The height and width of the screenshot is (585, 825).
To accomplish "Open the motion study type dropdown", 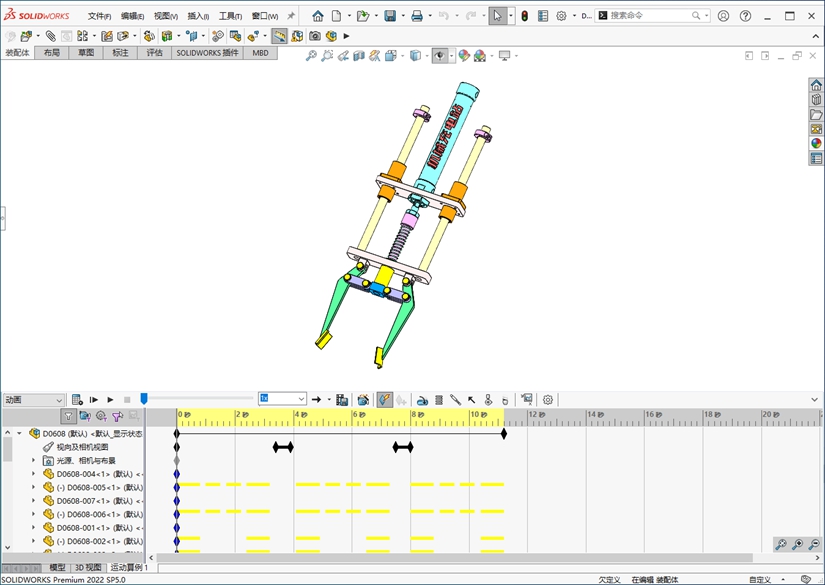I will (x=34, y=399).
